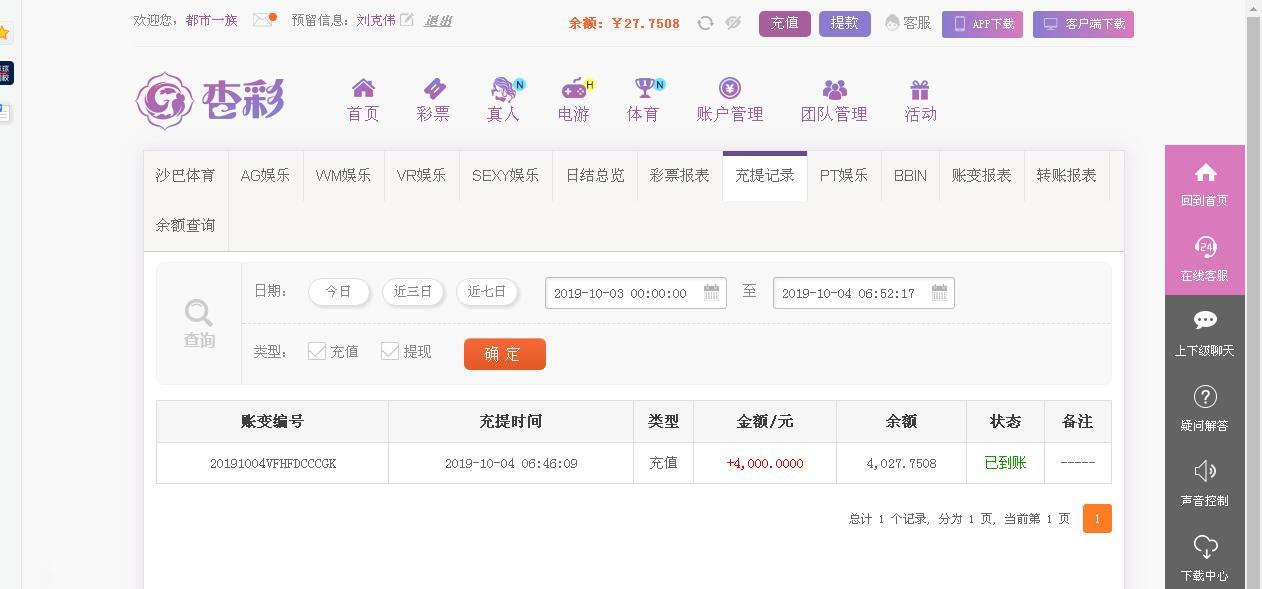Toggle the 充值 type checkbox
The width and height of the screenshot is (1262, 589).
(x=317, y=351)
